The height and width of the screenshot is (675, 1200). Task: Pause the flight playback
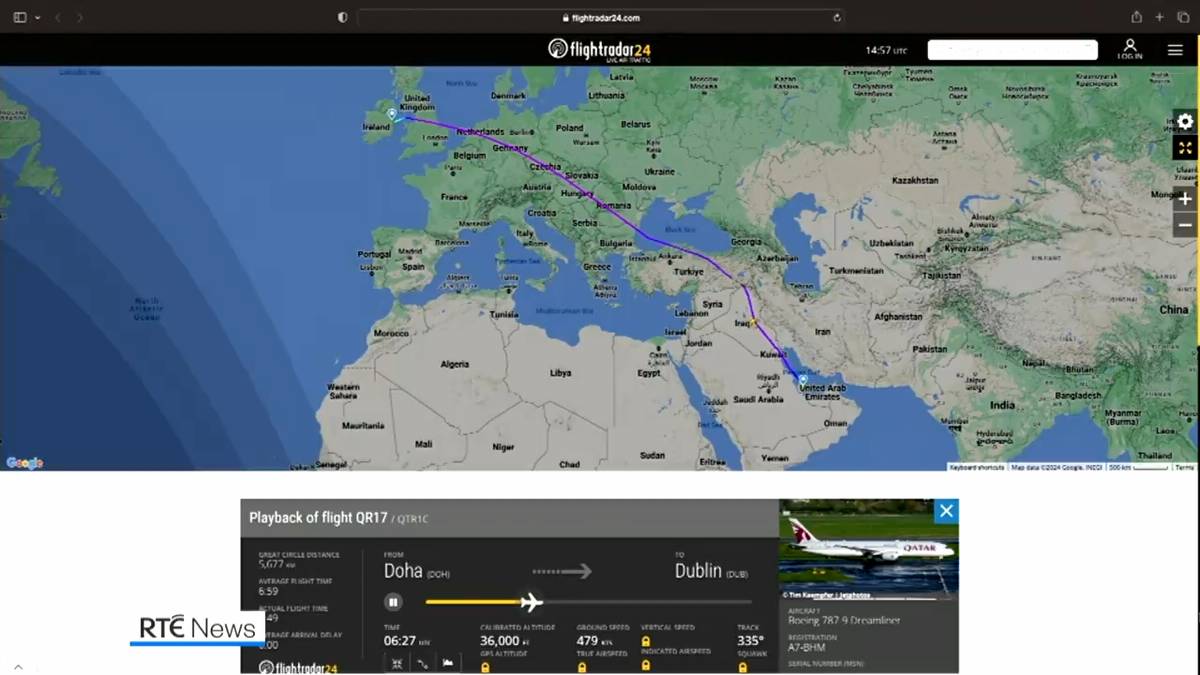pyautogui.click(x=394, y=602)
